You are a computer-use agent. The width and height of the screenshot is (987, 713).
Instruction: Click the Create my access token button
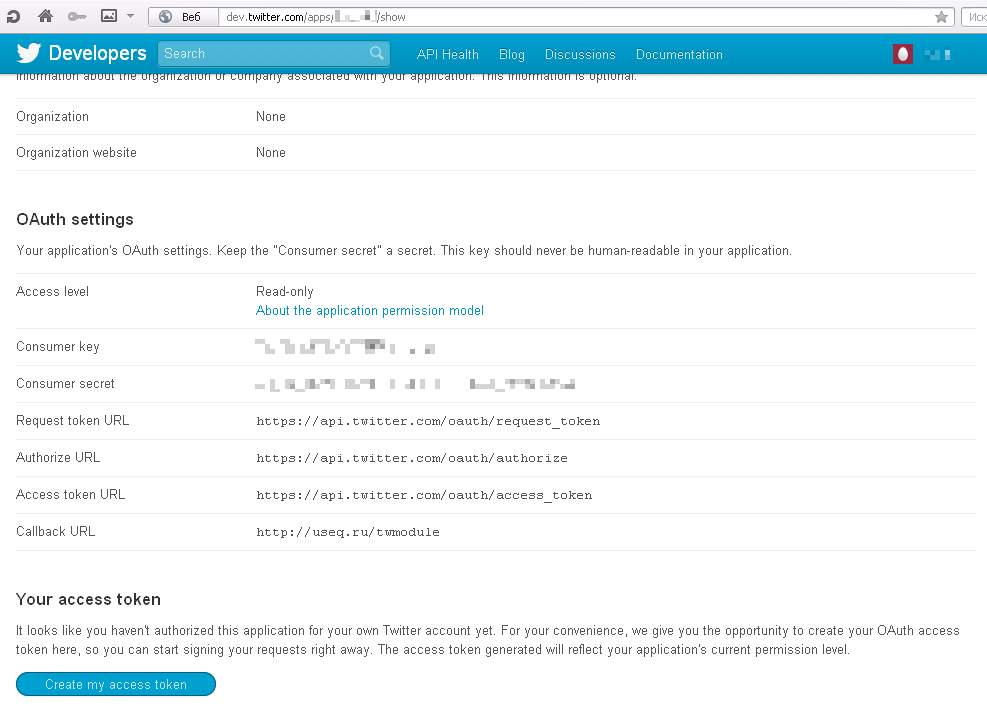(x=116, y=684)
